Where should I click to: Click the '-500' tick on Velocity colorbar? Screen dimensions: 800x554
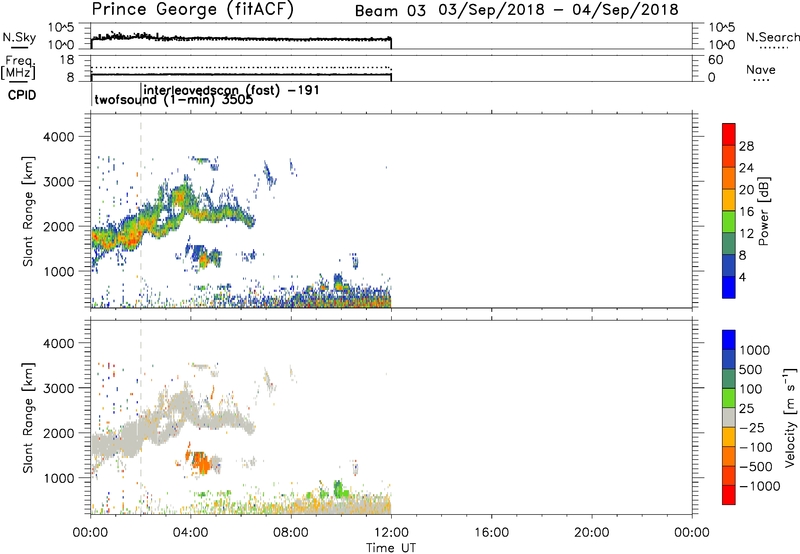(x=756, y=466)
